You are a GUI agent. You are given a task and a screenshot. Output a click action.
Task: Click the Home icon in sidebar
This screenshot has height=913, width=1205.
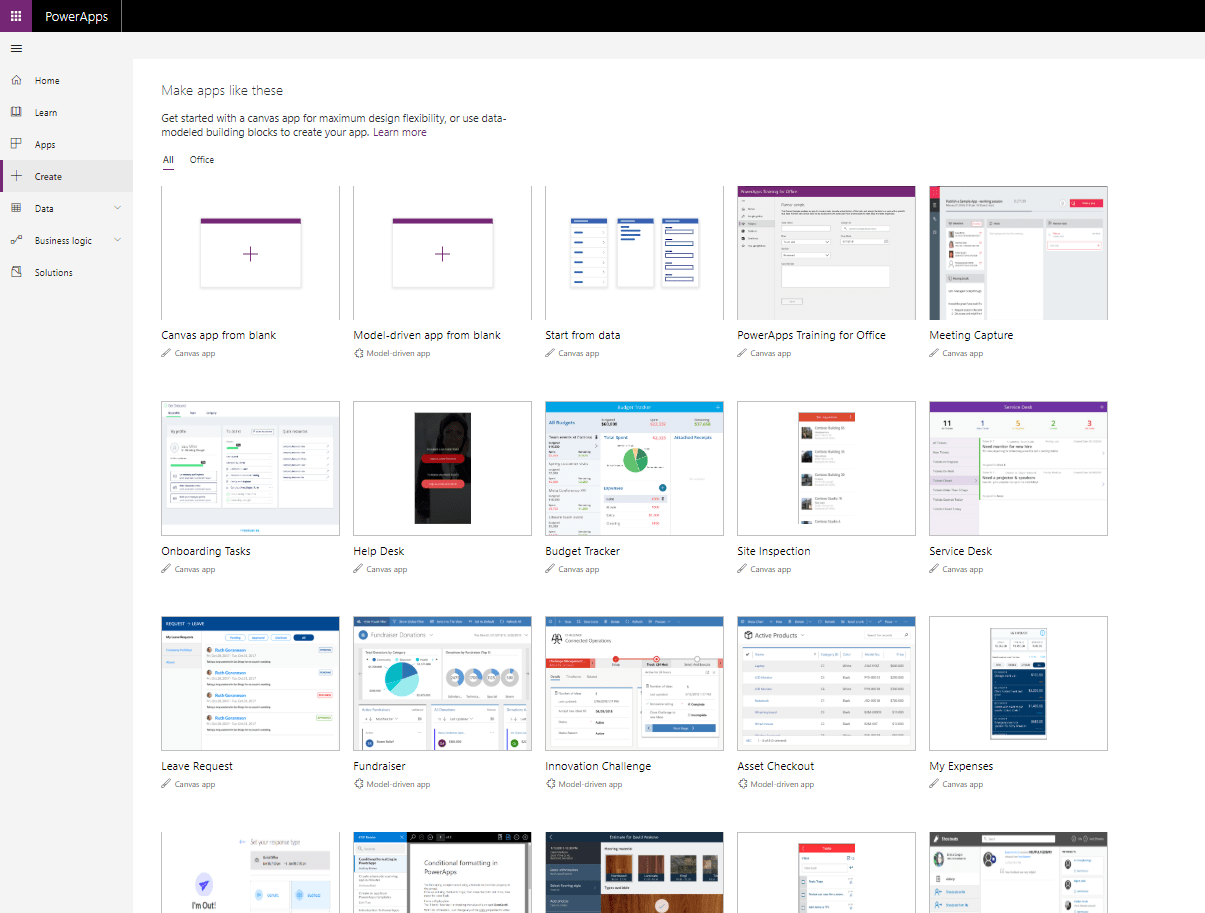(x=16, y=80)
